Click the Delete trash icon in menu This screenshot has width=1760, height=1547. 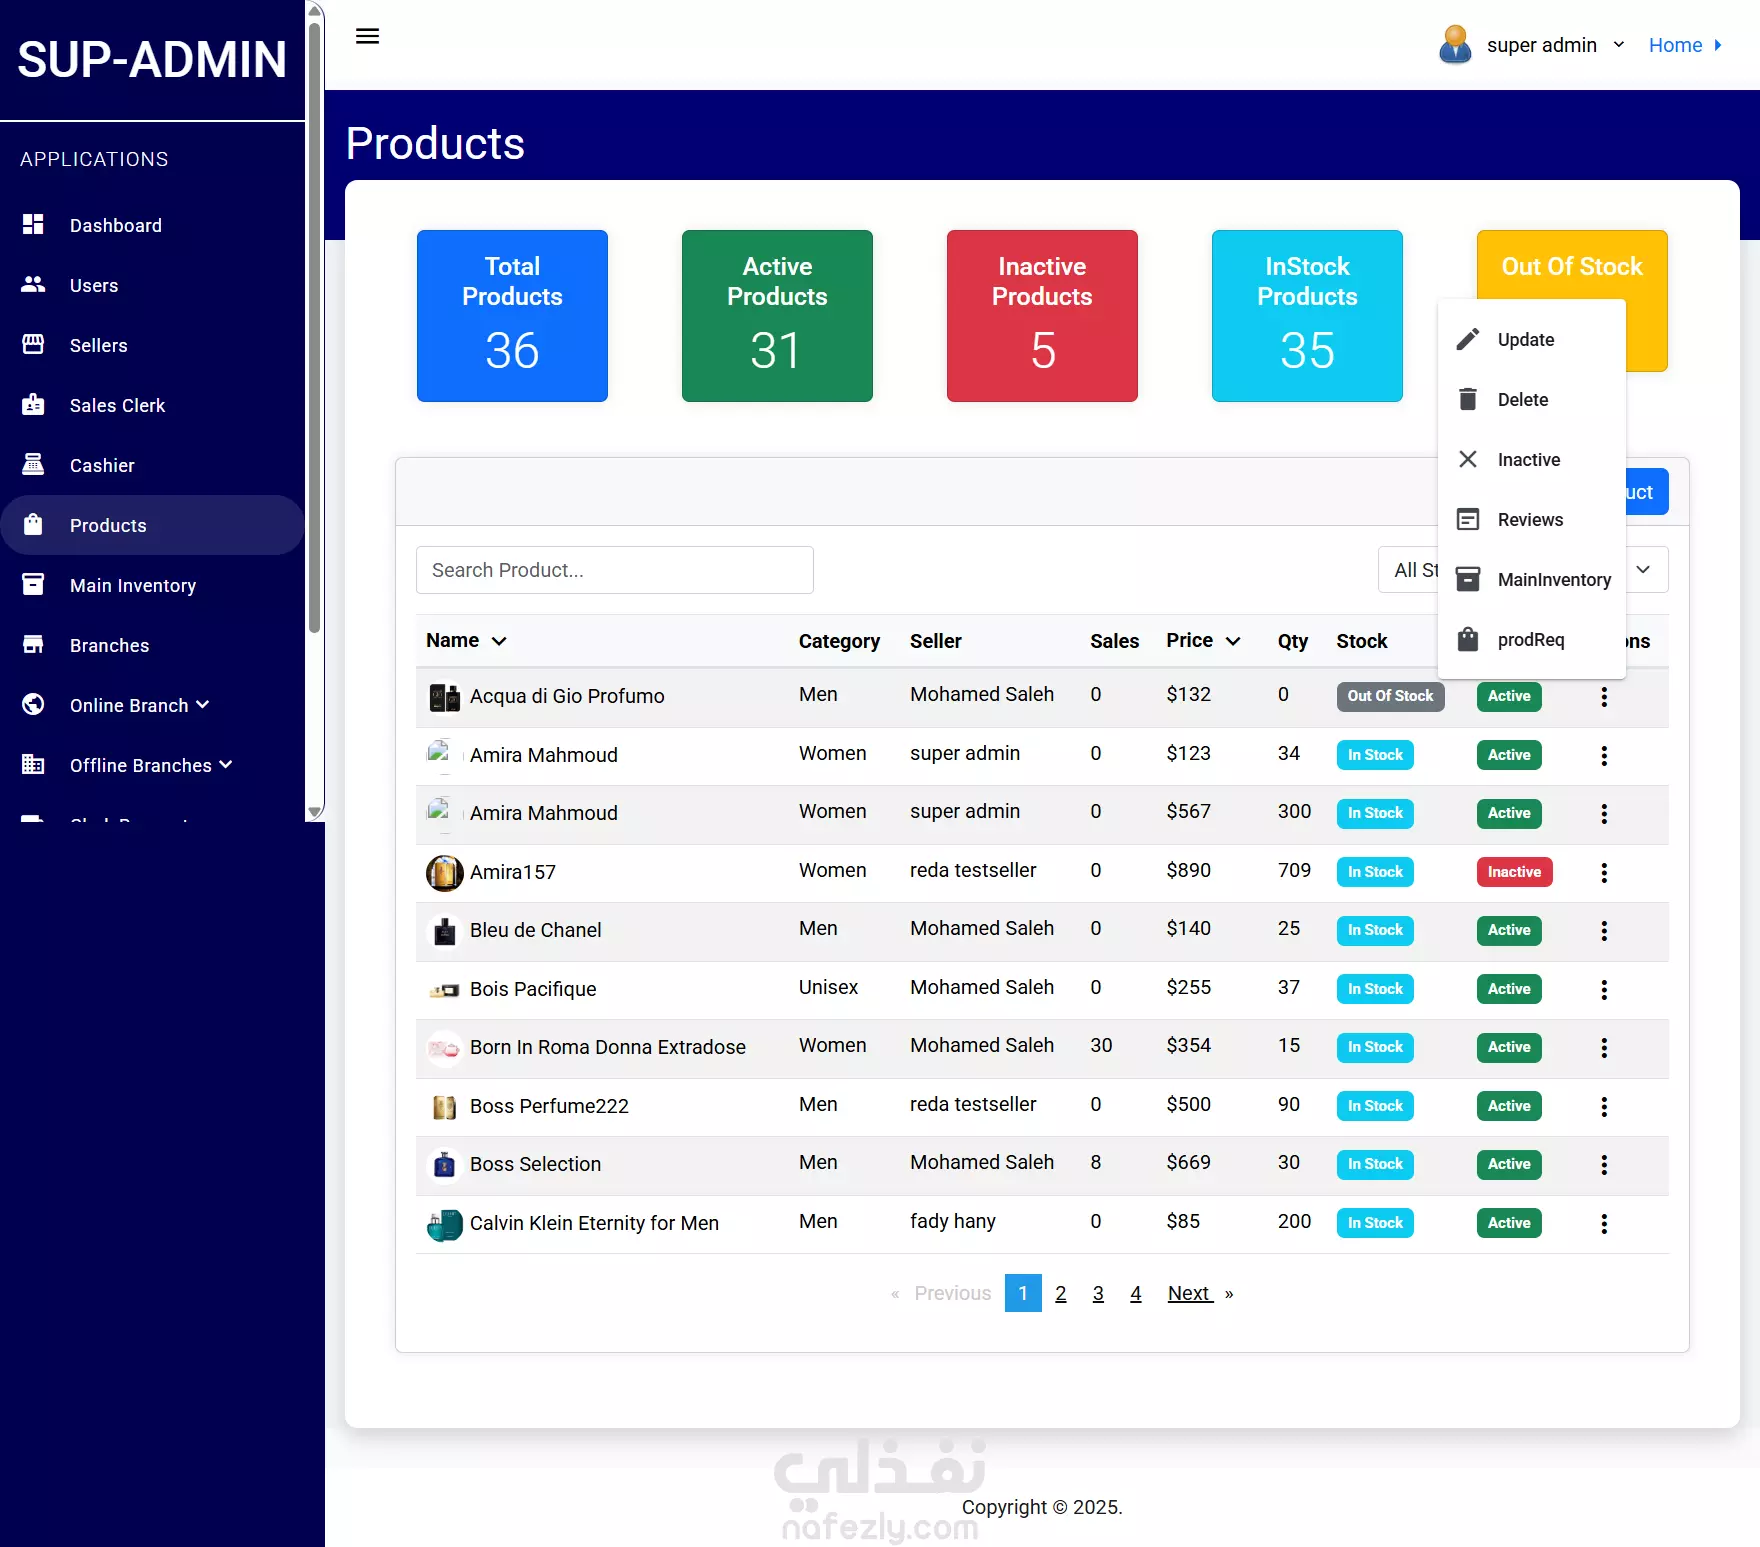(1468, 399)
